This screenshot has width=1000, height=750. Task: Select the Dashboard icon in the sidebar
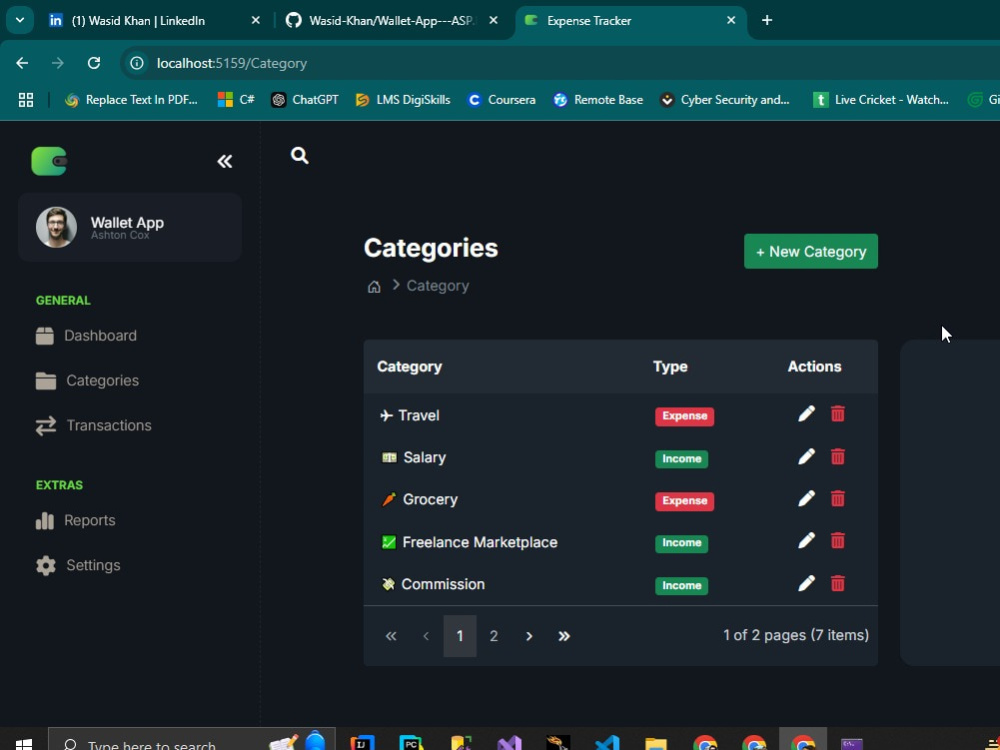pos(45,335)
